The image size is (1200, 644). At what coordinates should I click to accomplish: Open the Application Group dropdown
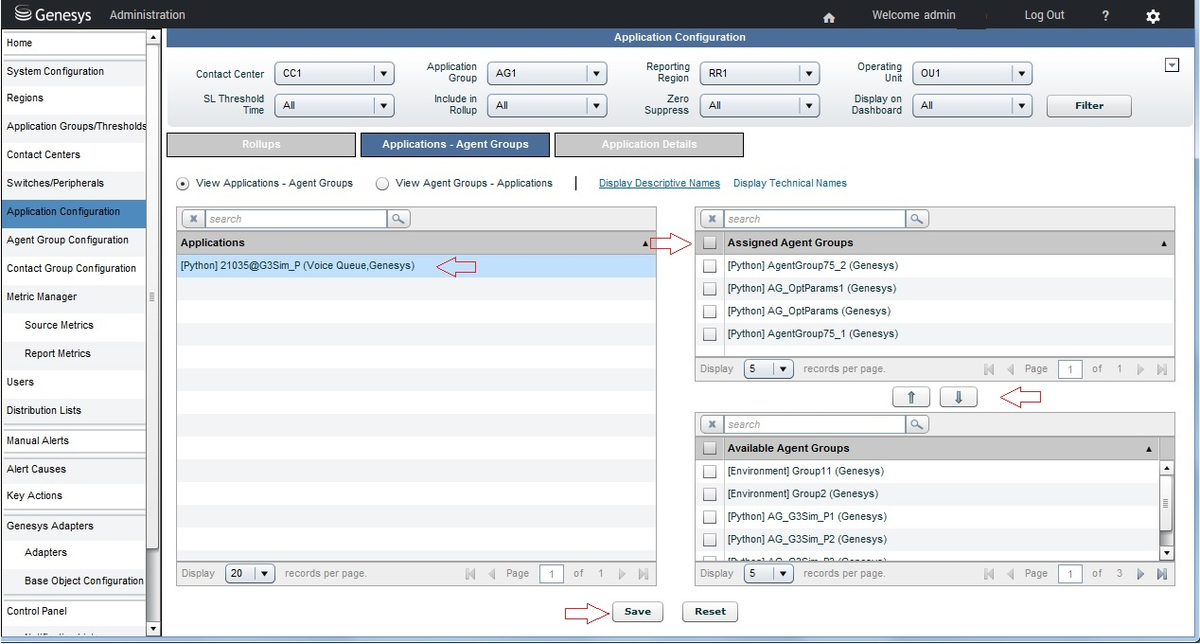[547, 74]
